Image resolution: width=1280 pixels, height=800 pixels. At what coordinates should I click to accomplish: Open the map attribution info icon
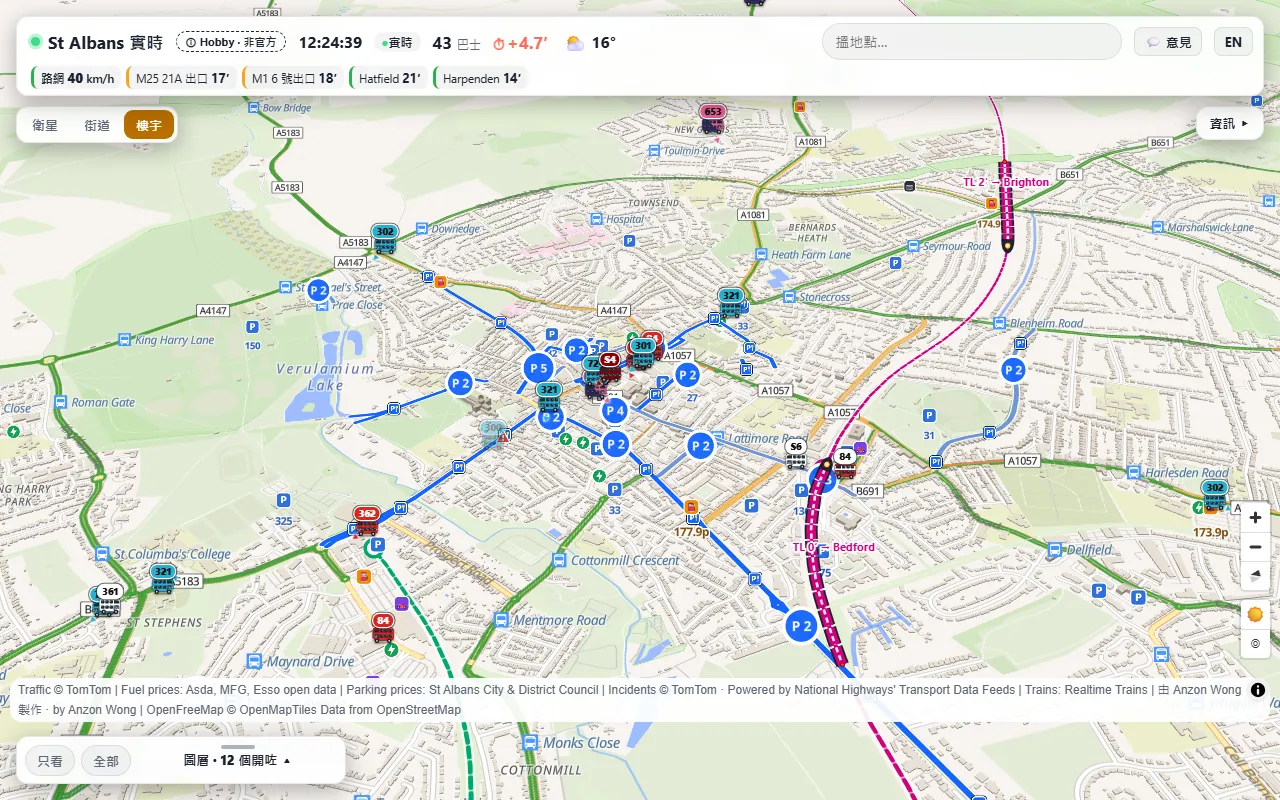tap(1258, 690)
